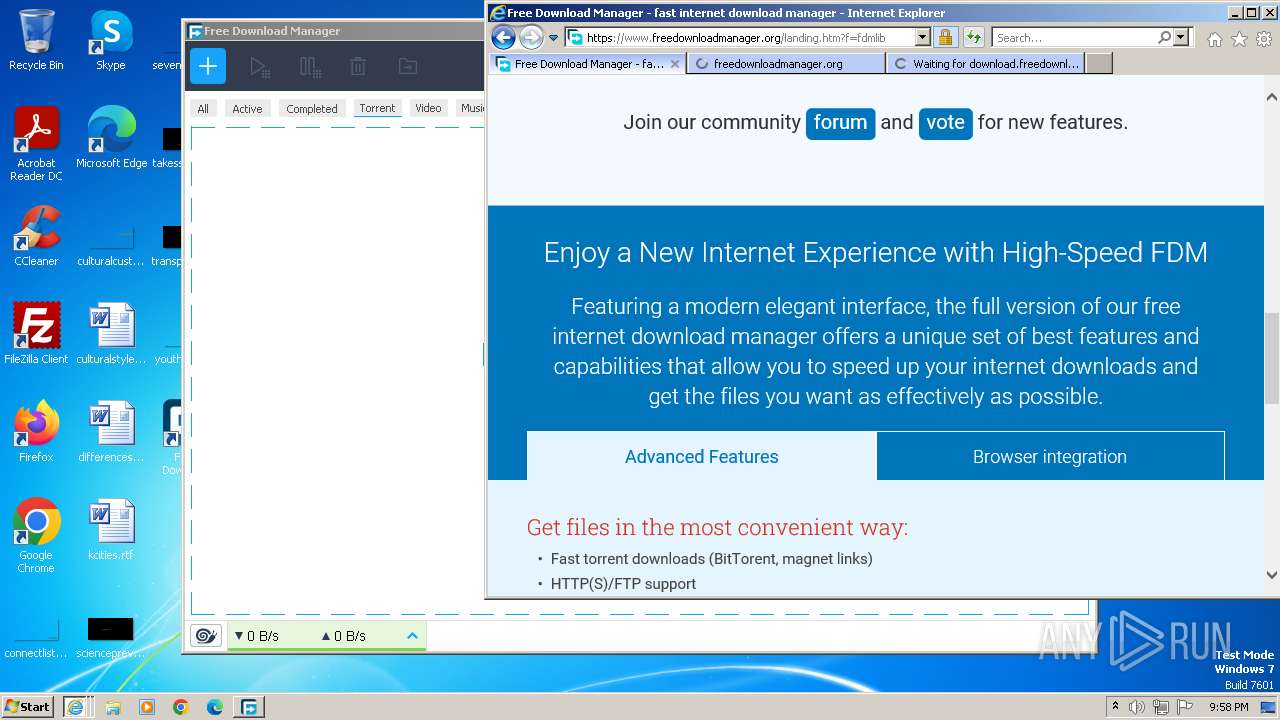Image resolution: width=1280 pixels, height=720 pixels.
Task: Click the magnifier search icon in IE
Action: pos(1164,38)
